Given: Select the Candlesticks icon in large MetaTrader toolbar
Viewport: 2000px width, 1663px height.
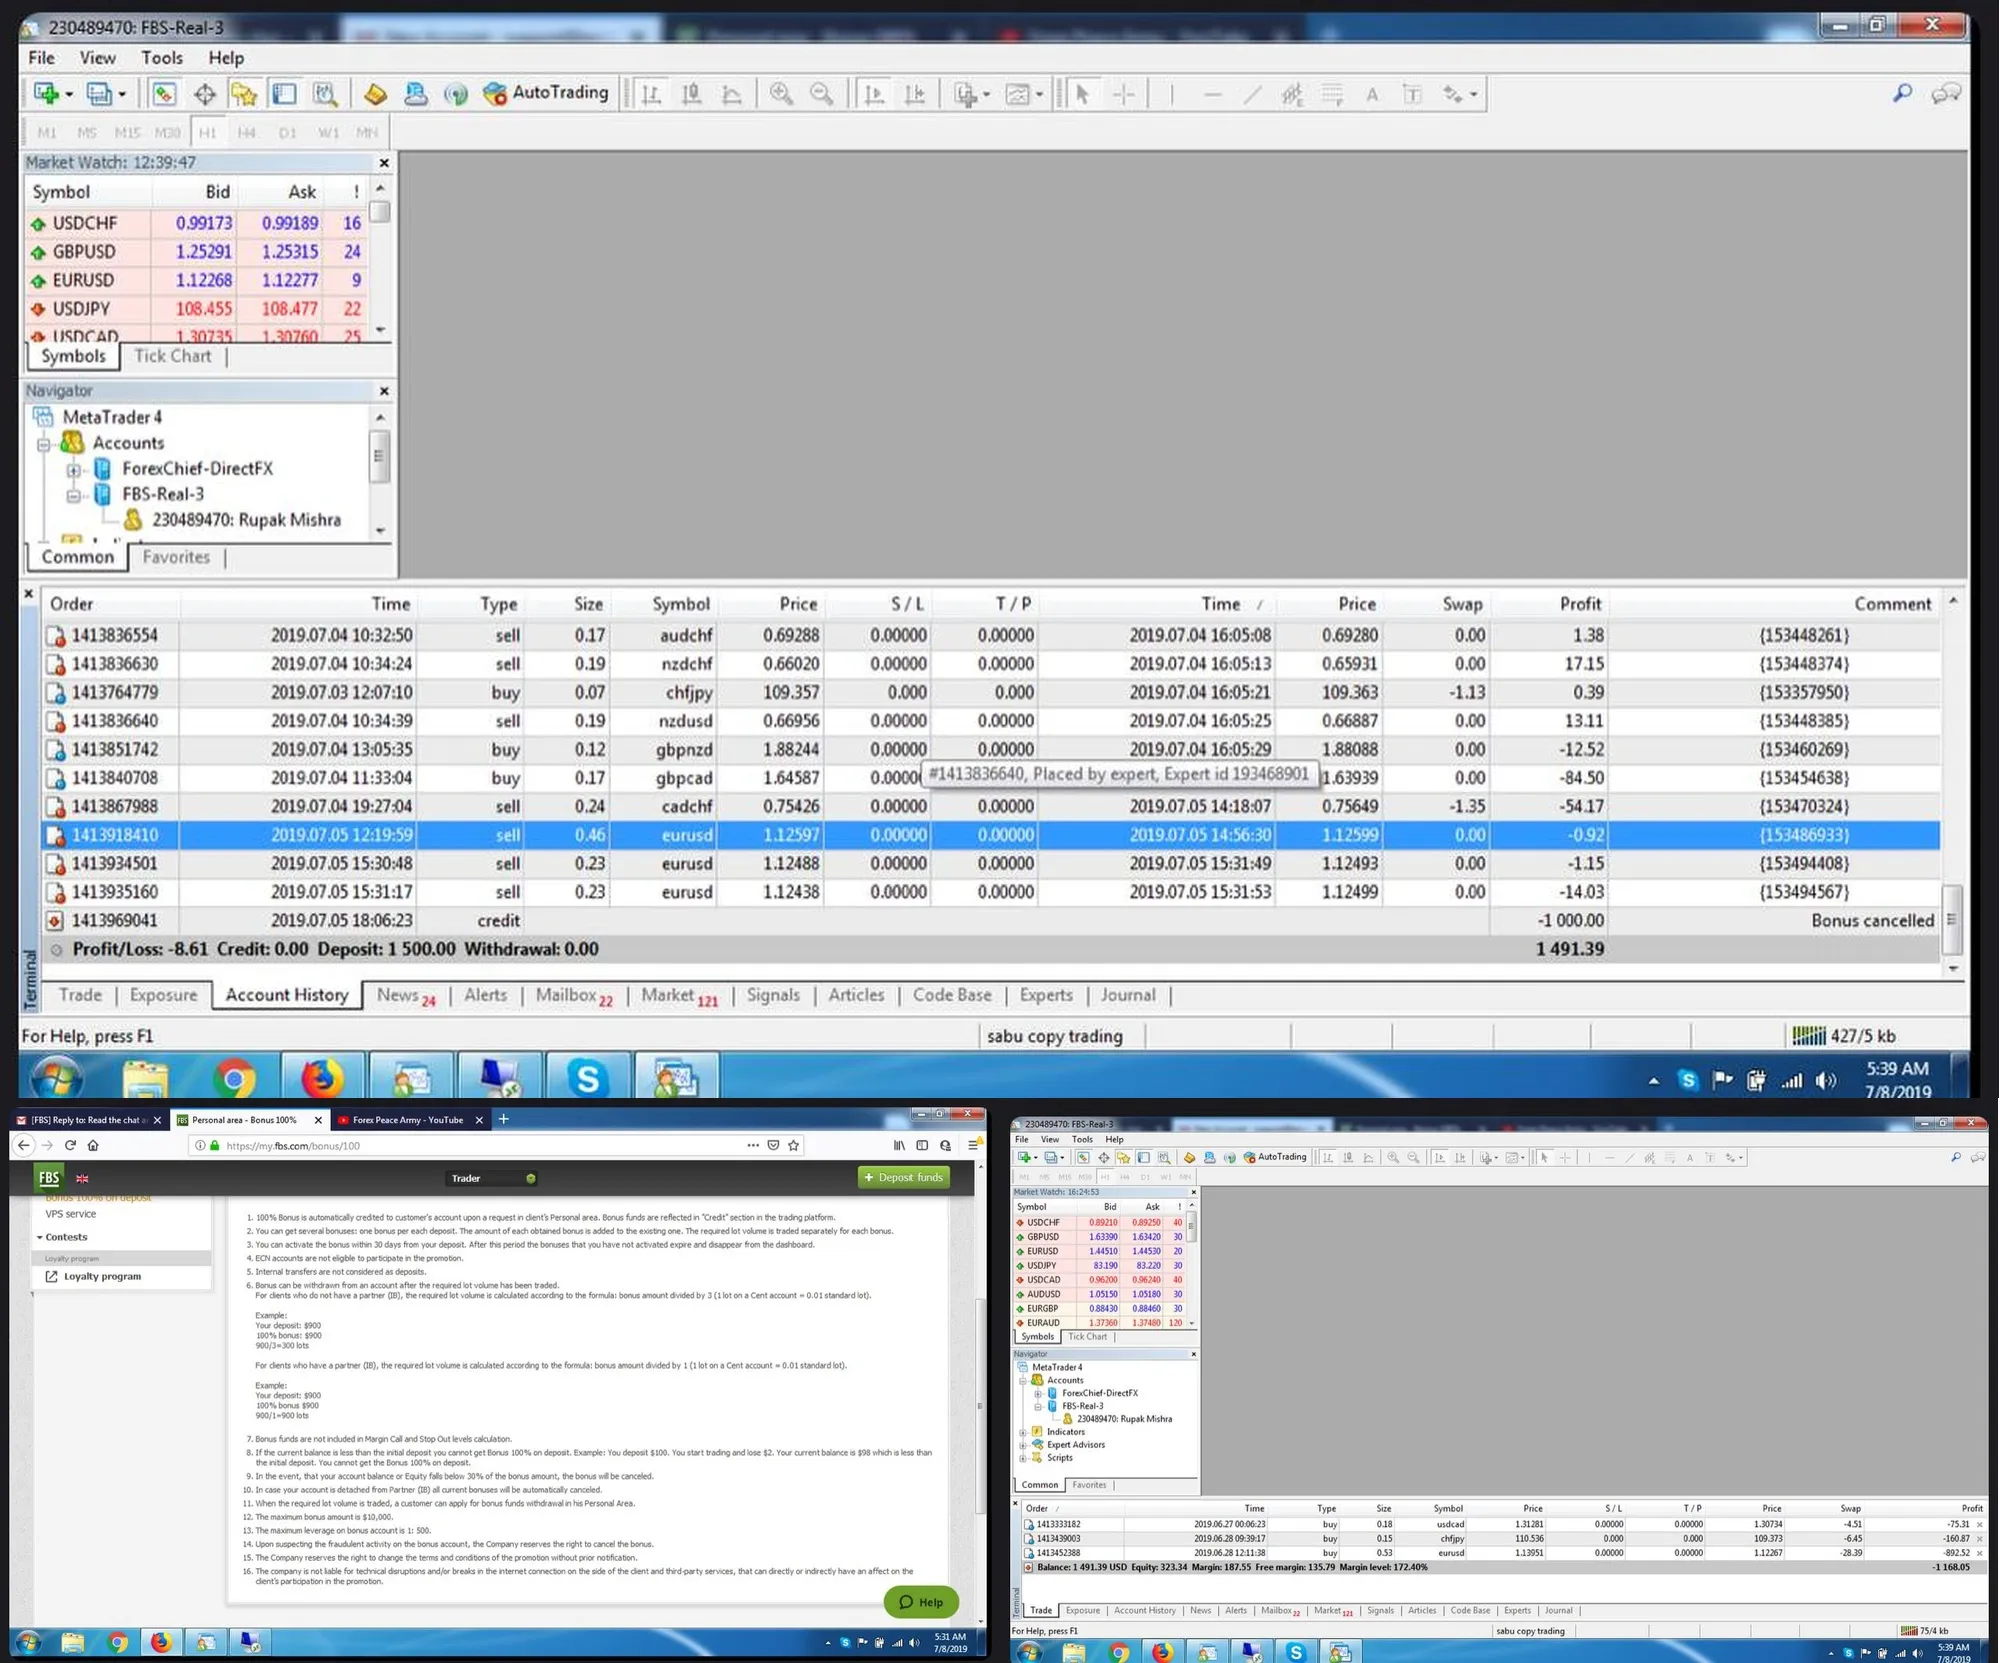Looking at the screenshot, I should coord(691,94).
